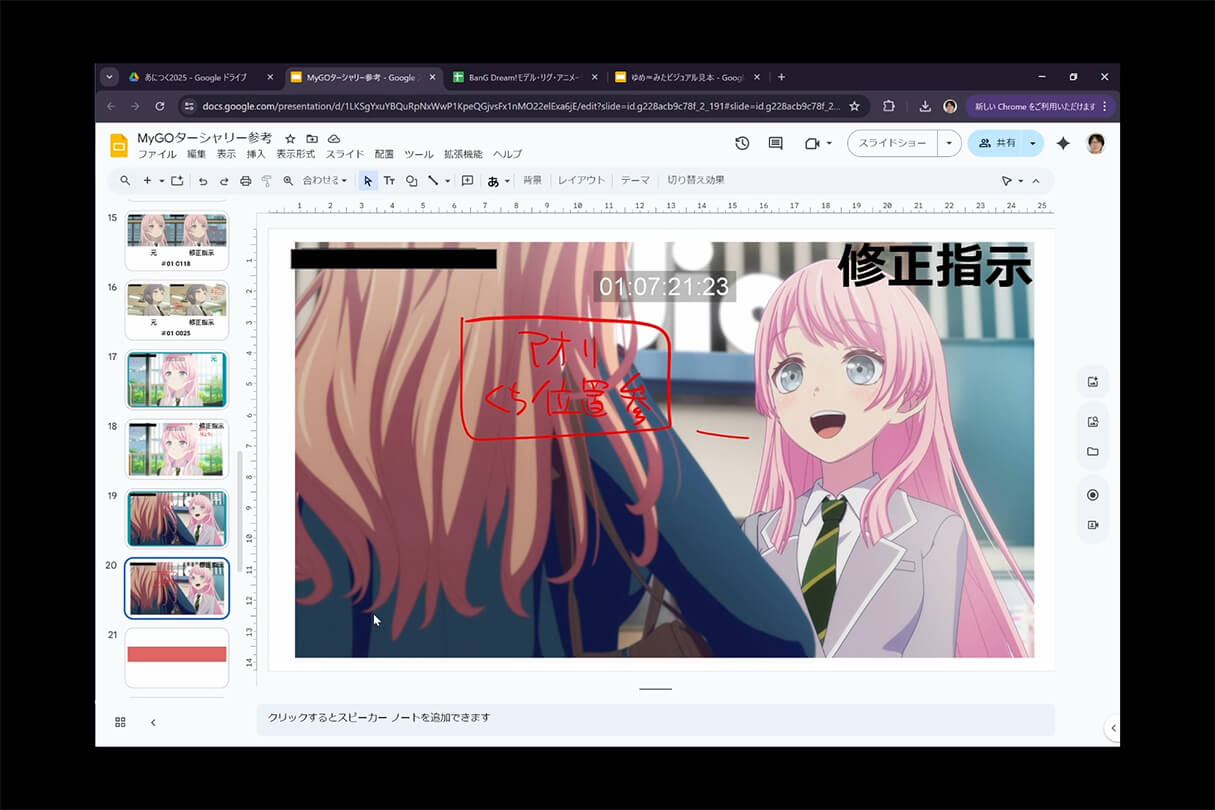This screenshot has height=810, width=1215.
Task: Click the shape insert tool icon
Action: tap(411, 181)
